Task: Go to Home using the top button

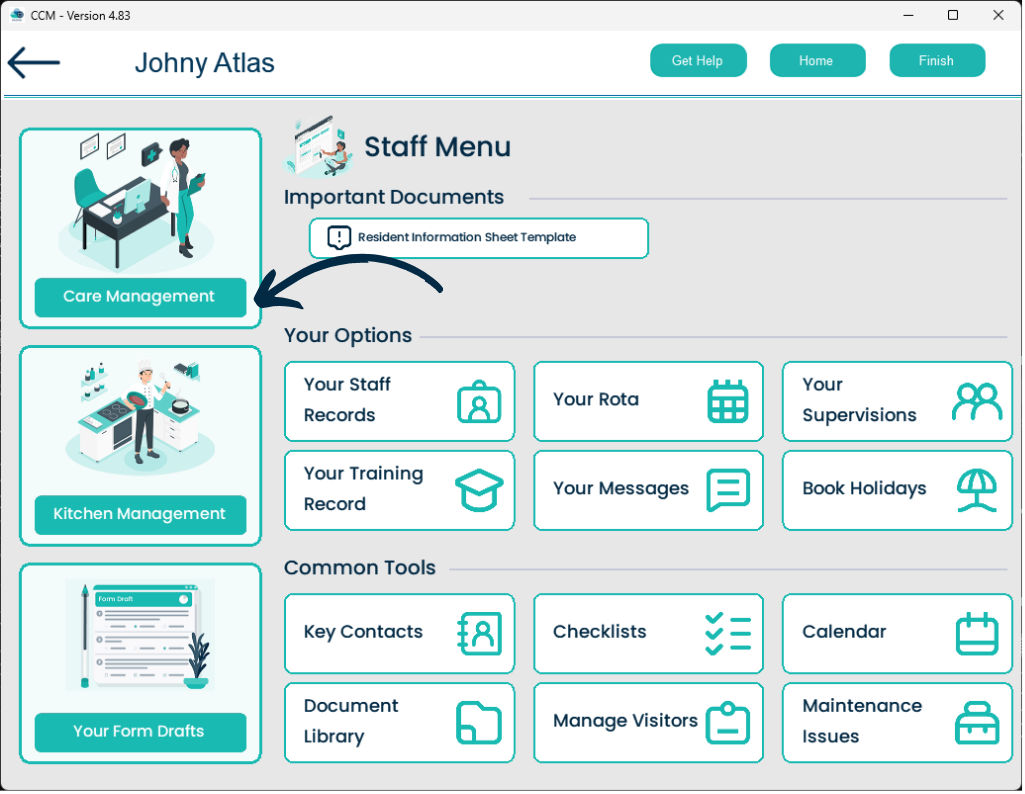Action: click(816, 61)
